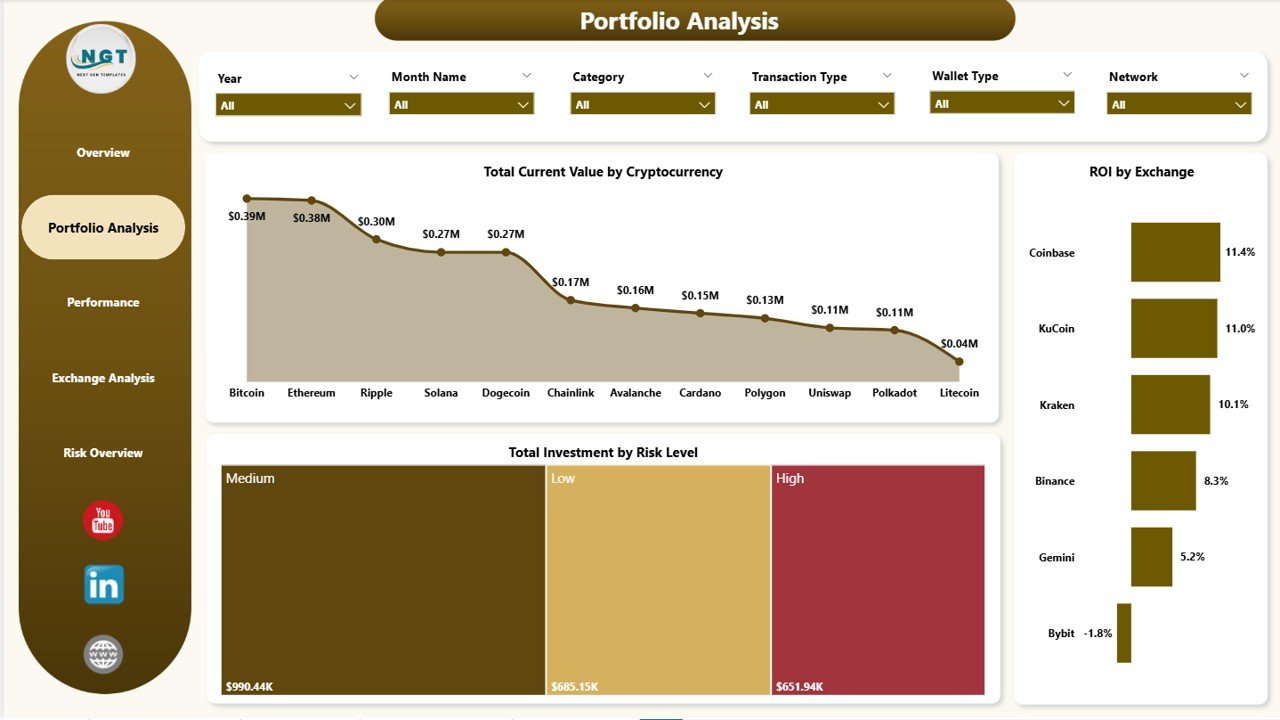Select the Coinbase bar in ROI chart

pos(1175,252)
